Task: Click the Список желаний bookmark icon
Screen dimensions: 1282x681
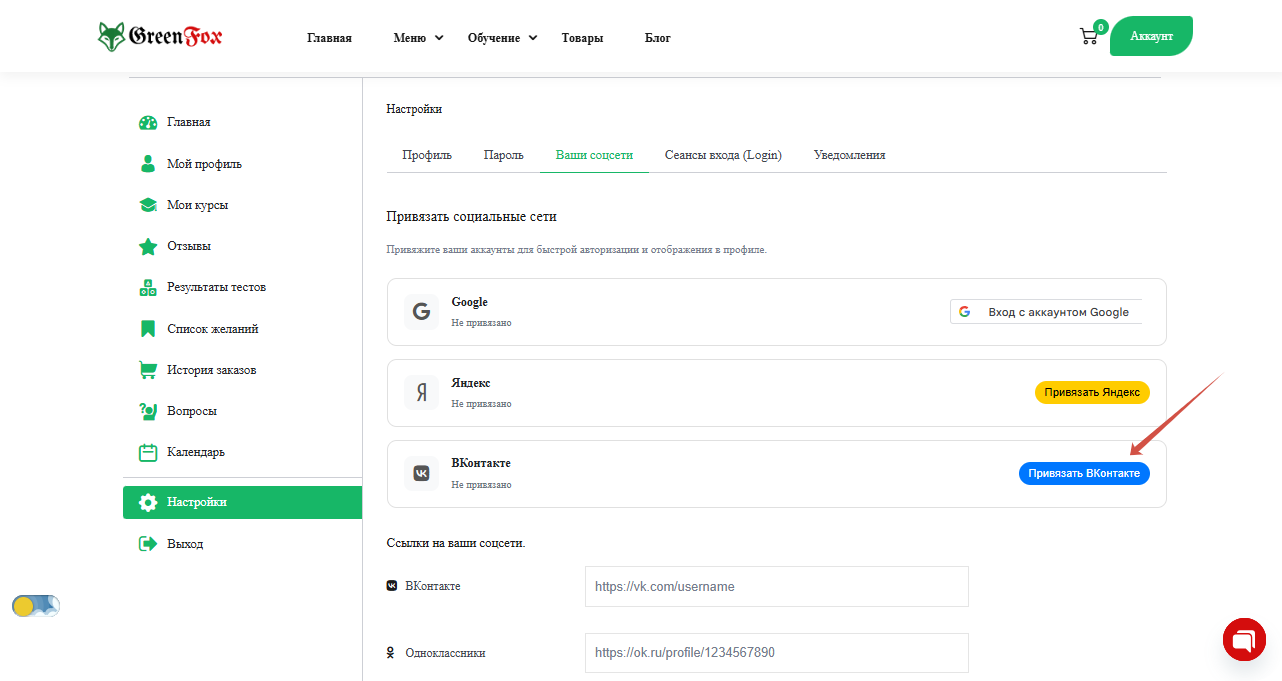Action: 148,329
